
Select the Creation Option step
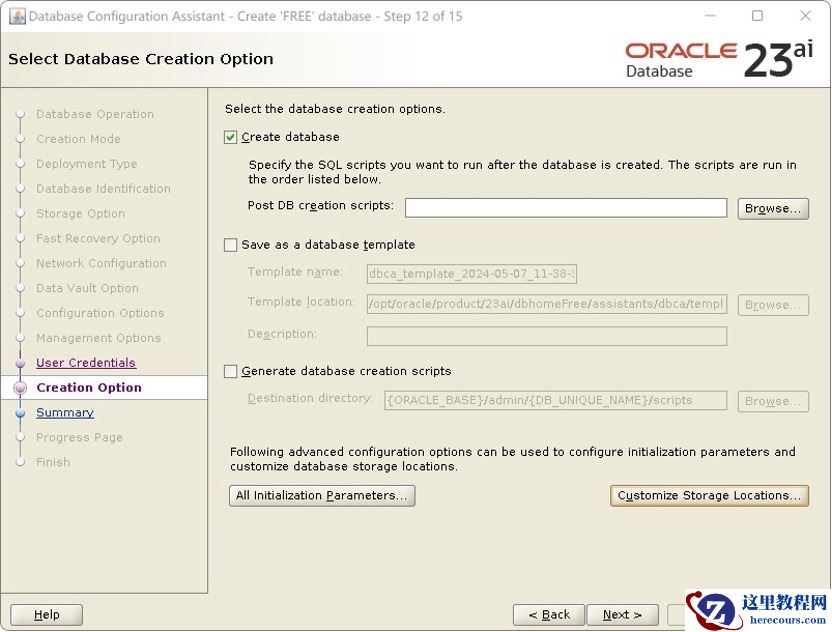pos(89,388)
